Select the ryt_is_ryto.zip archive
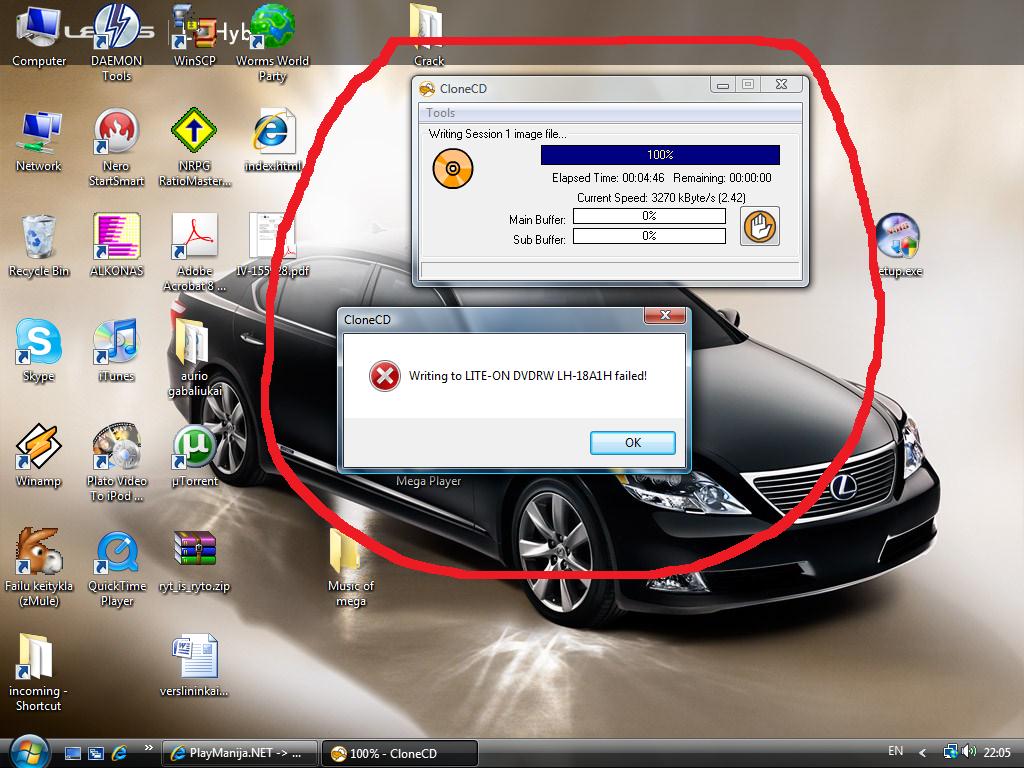The image size is (1024, 768). point(194,561)
